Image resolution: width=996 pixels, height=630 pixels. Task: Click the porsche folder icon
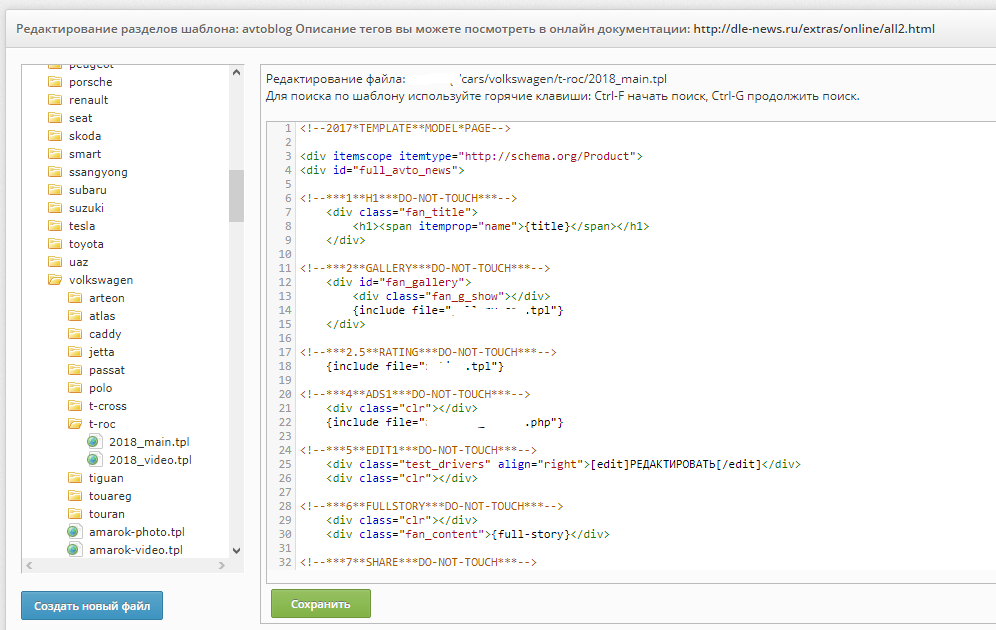click(55, 82)
